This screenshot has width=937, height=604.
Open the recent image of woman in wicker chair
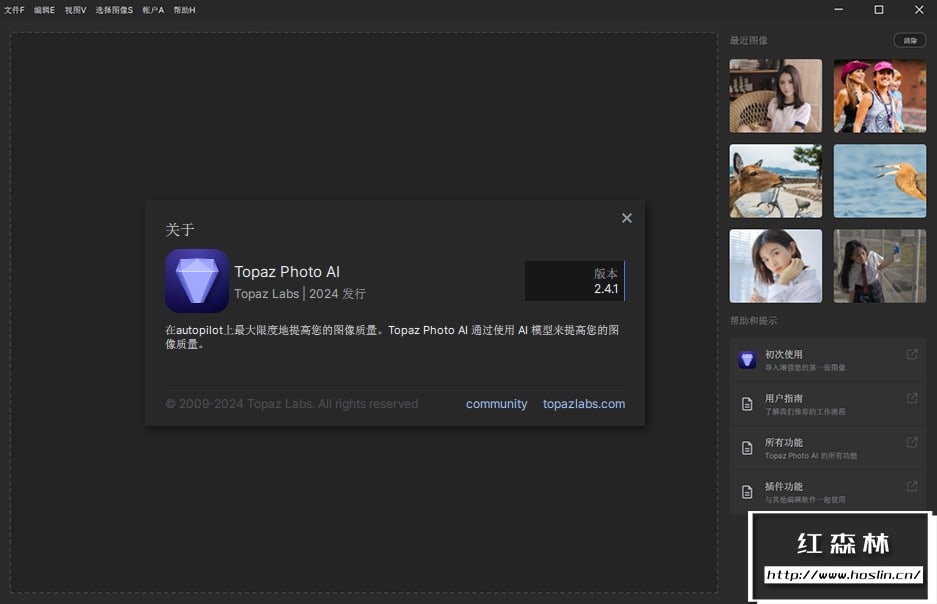(x=776, y=96)
